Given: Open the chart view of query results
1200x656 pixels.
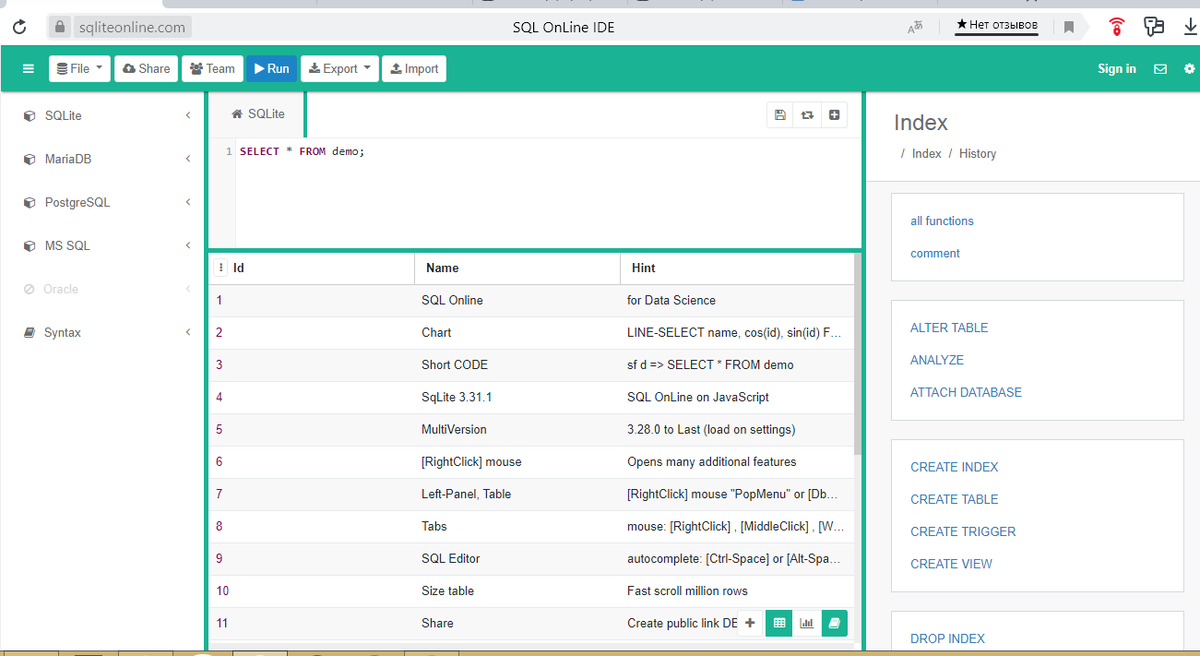Looking at the screenshot, I should (x=806, y=622).
